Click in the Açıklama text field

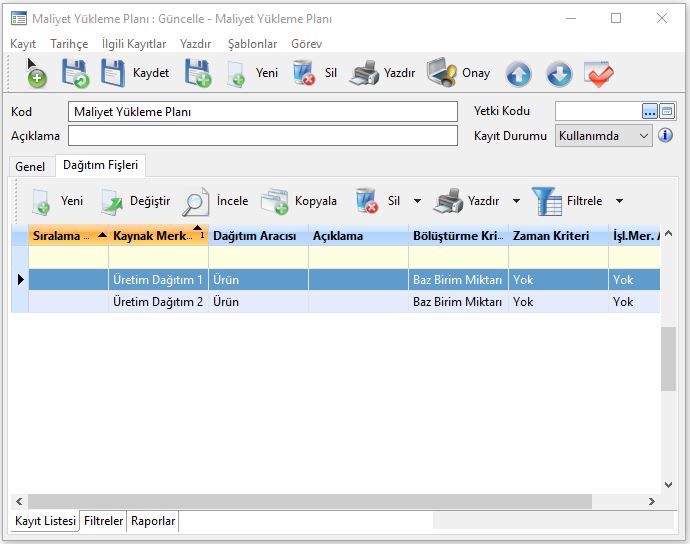coord(263,136)
